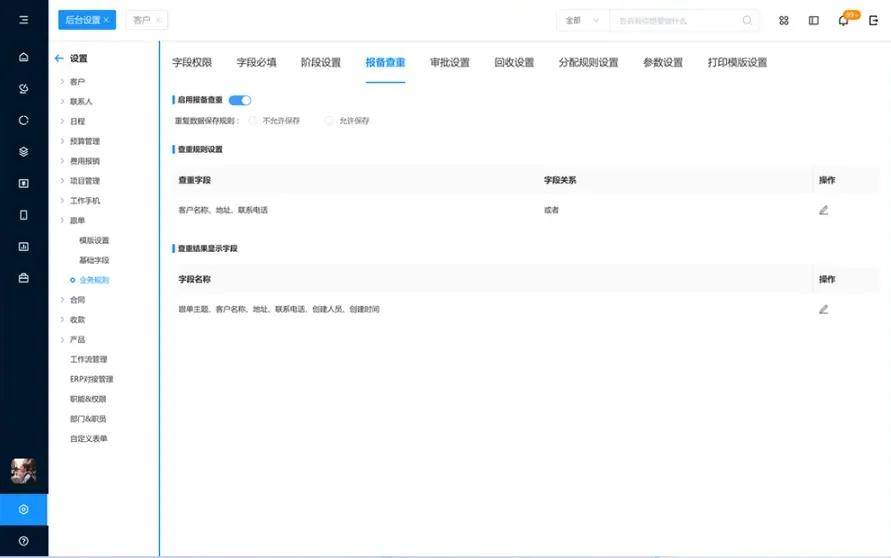
Task: Click the back arrow beside 设置
Action: click(59, 59)
